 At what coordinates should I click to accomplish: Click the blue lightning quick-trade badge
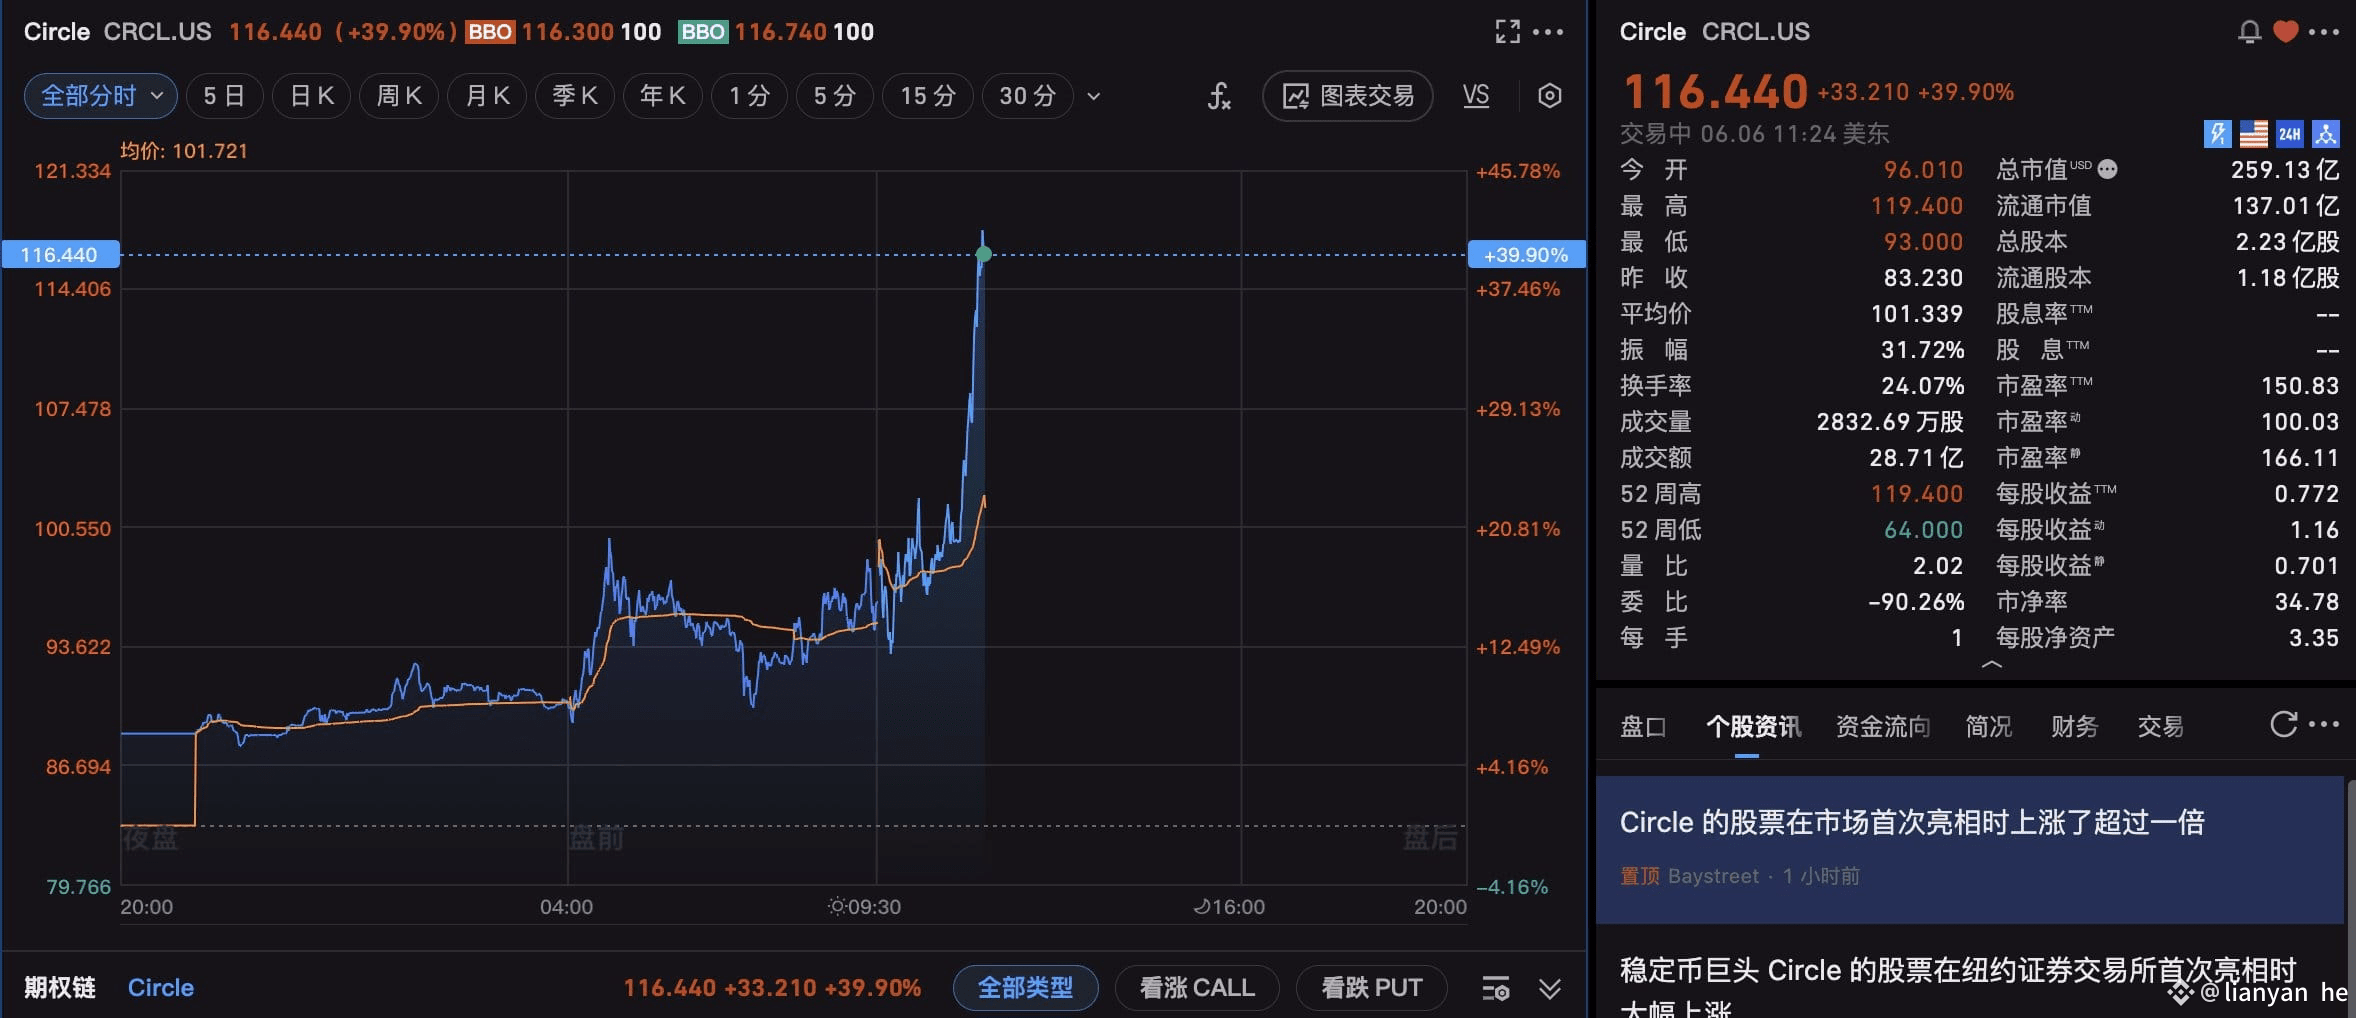[x=2217, y=133]
